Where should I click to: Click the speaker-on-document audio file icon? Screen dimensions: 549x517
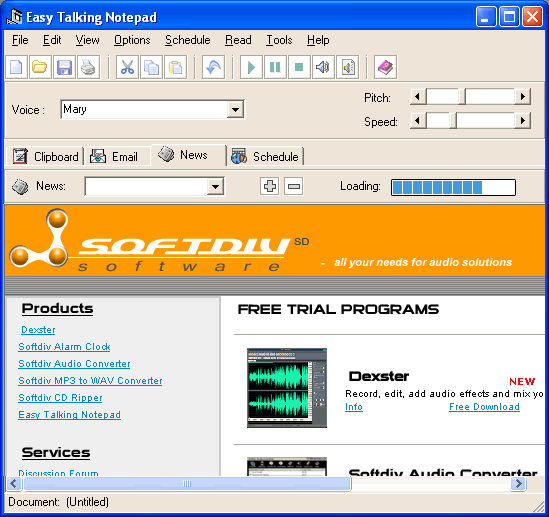point(348,67)
